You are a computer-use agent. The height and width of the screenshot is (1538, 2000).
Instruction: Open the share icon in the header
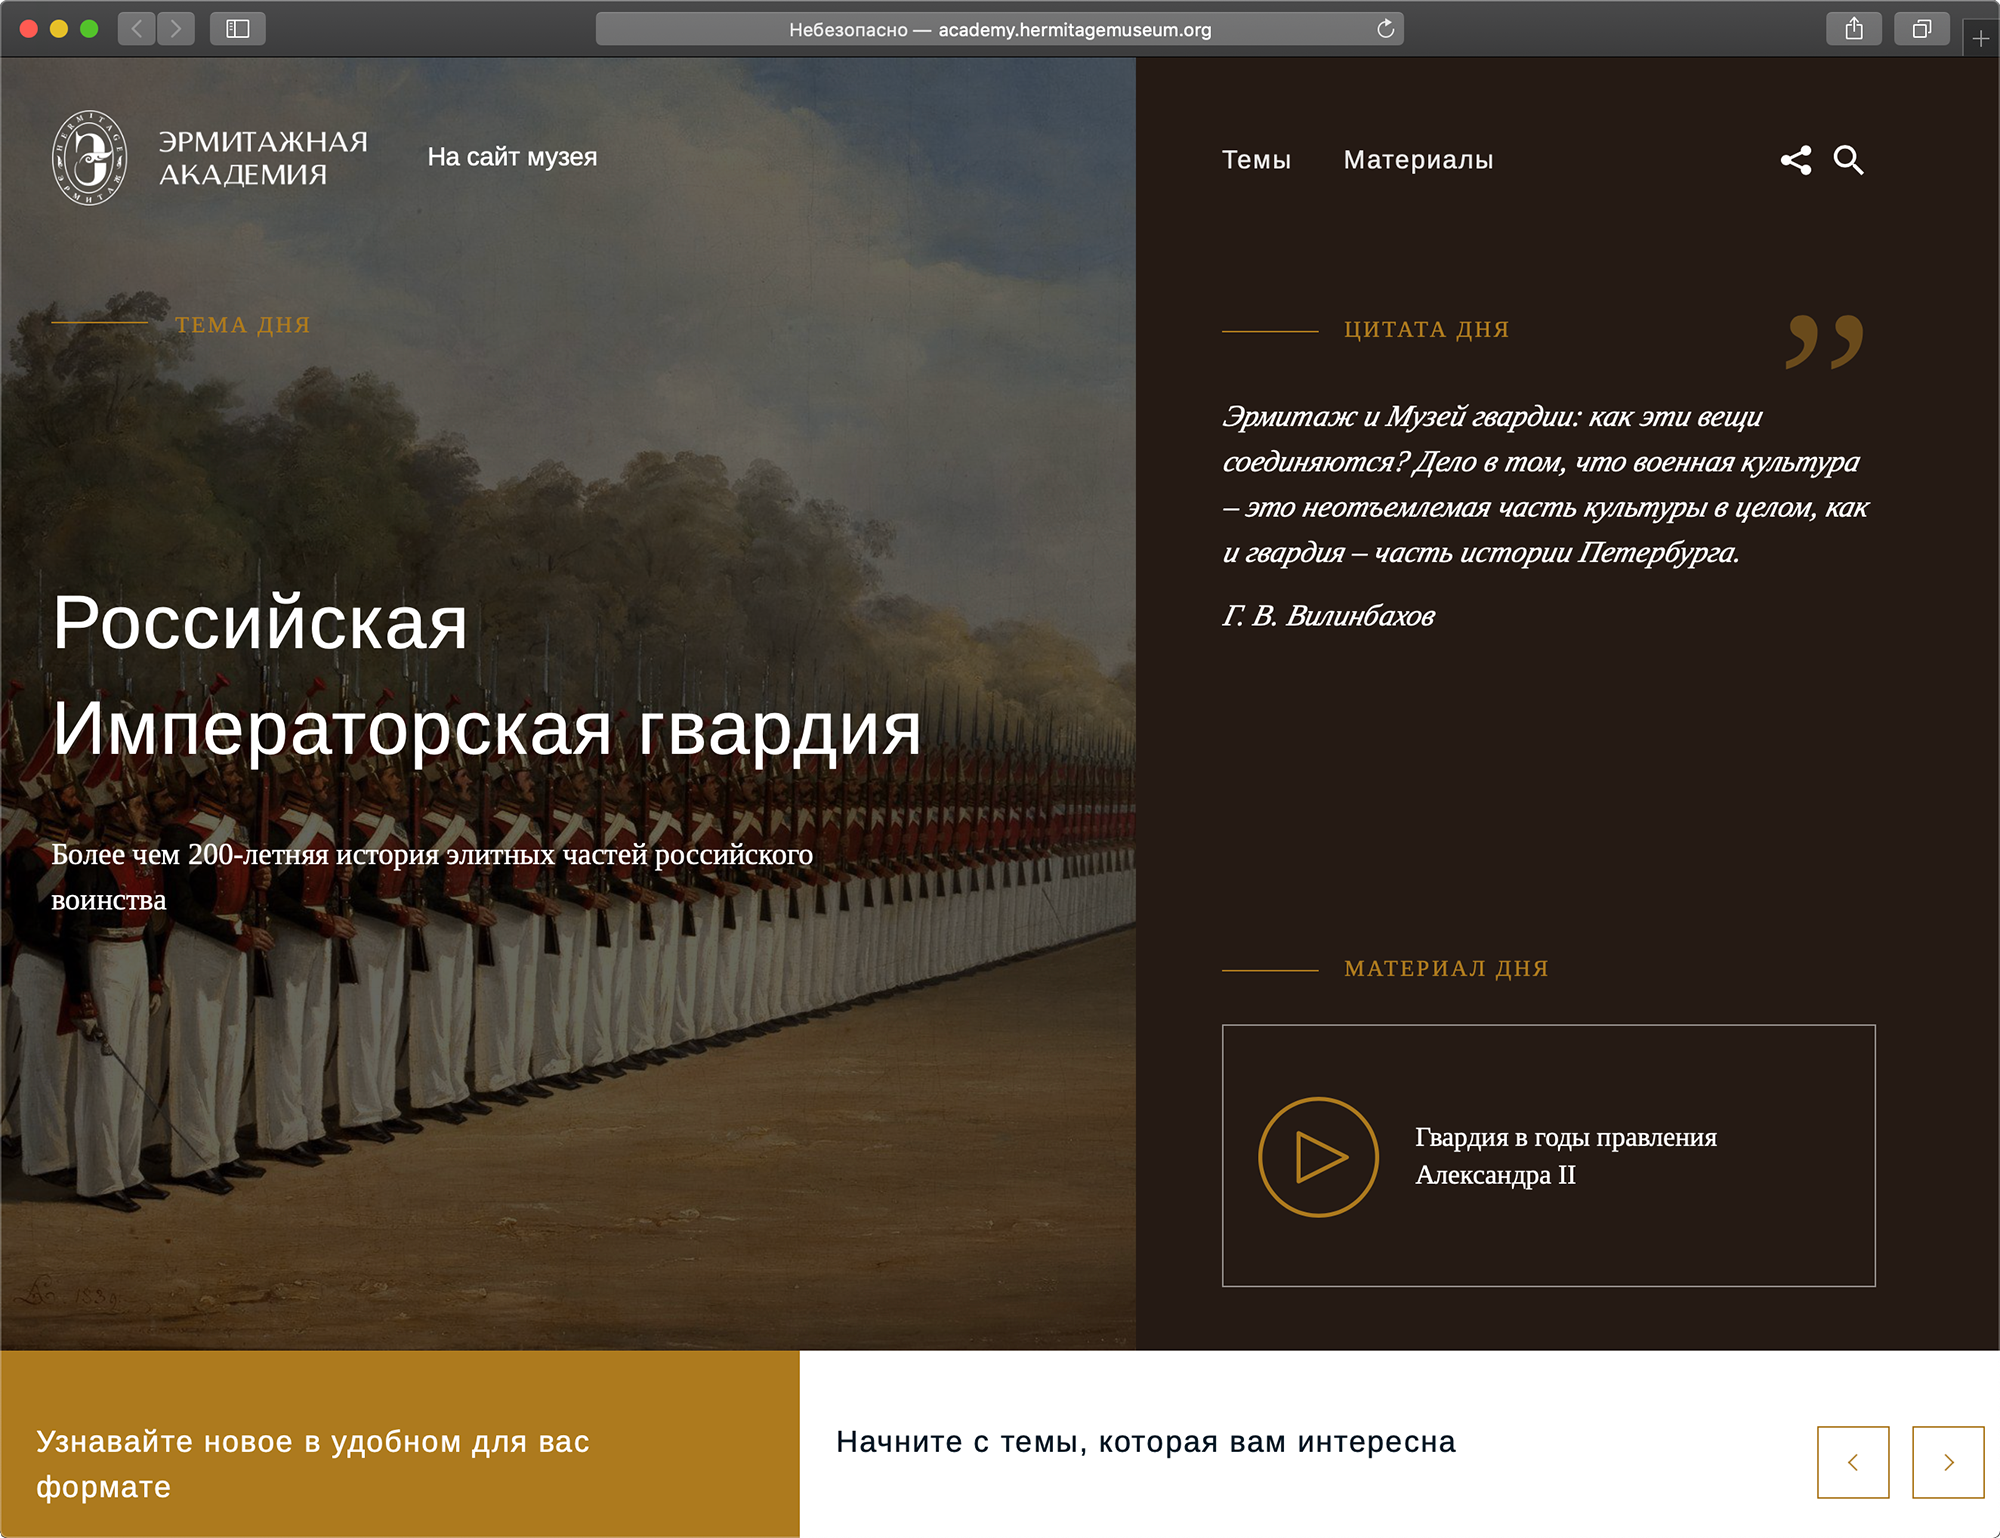[x=1796, y=160]
